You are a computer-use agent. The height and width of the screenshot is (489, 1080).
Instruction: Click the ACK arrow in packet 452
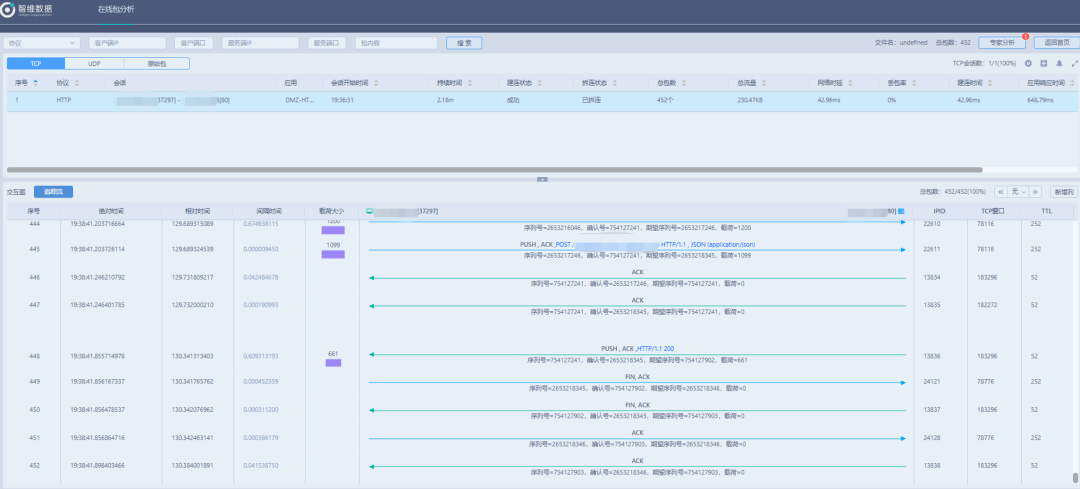637,466
